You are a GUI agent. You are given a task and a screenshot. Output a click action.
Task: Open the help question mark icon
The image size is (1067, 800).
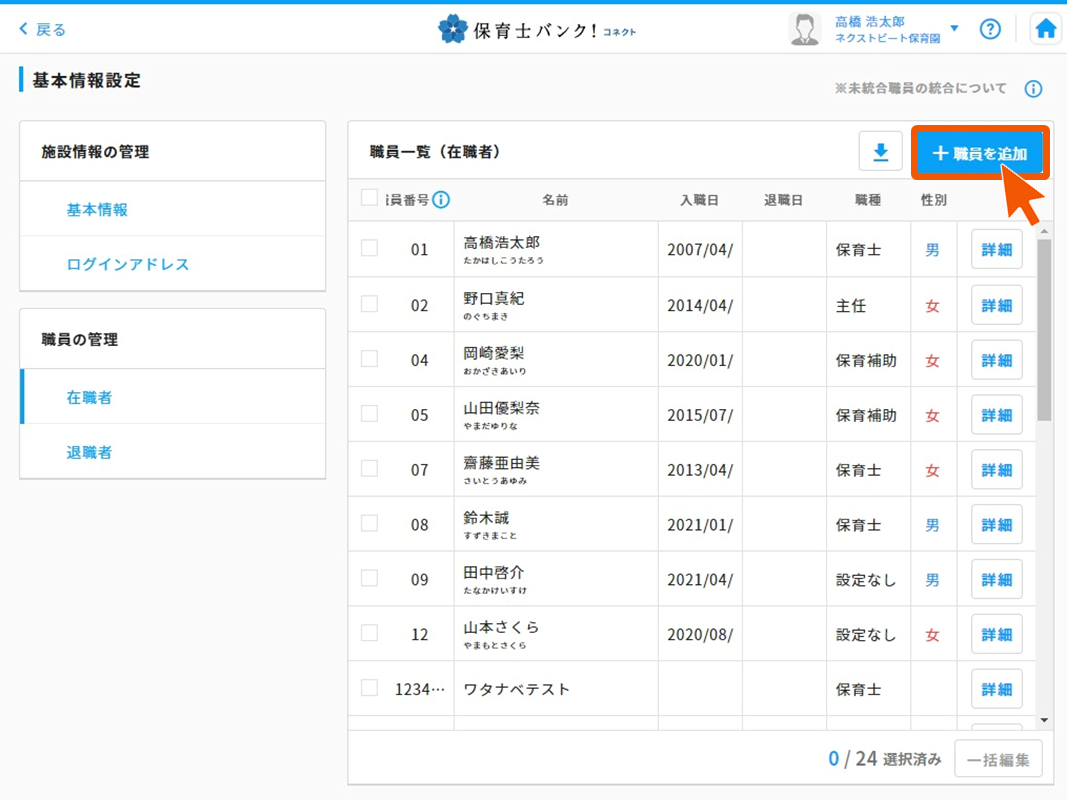pos(990,29)
